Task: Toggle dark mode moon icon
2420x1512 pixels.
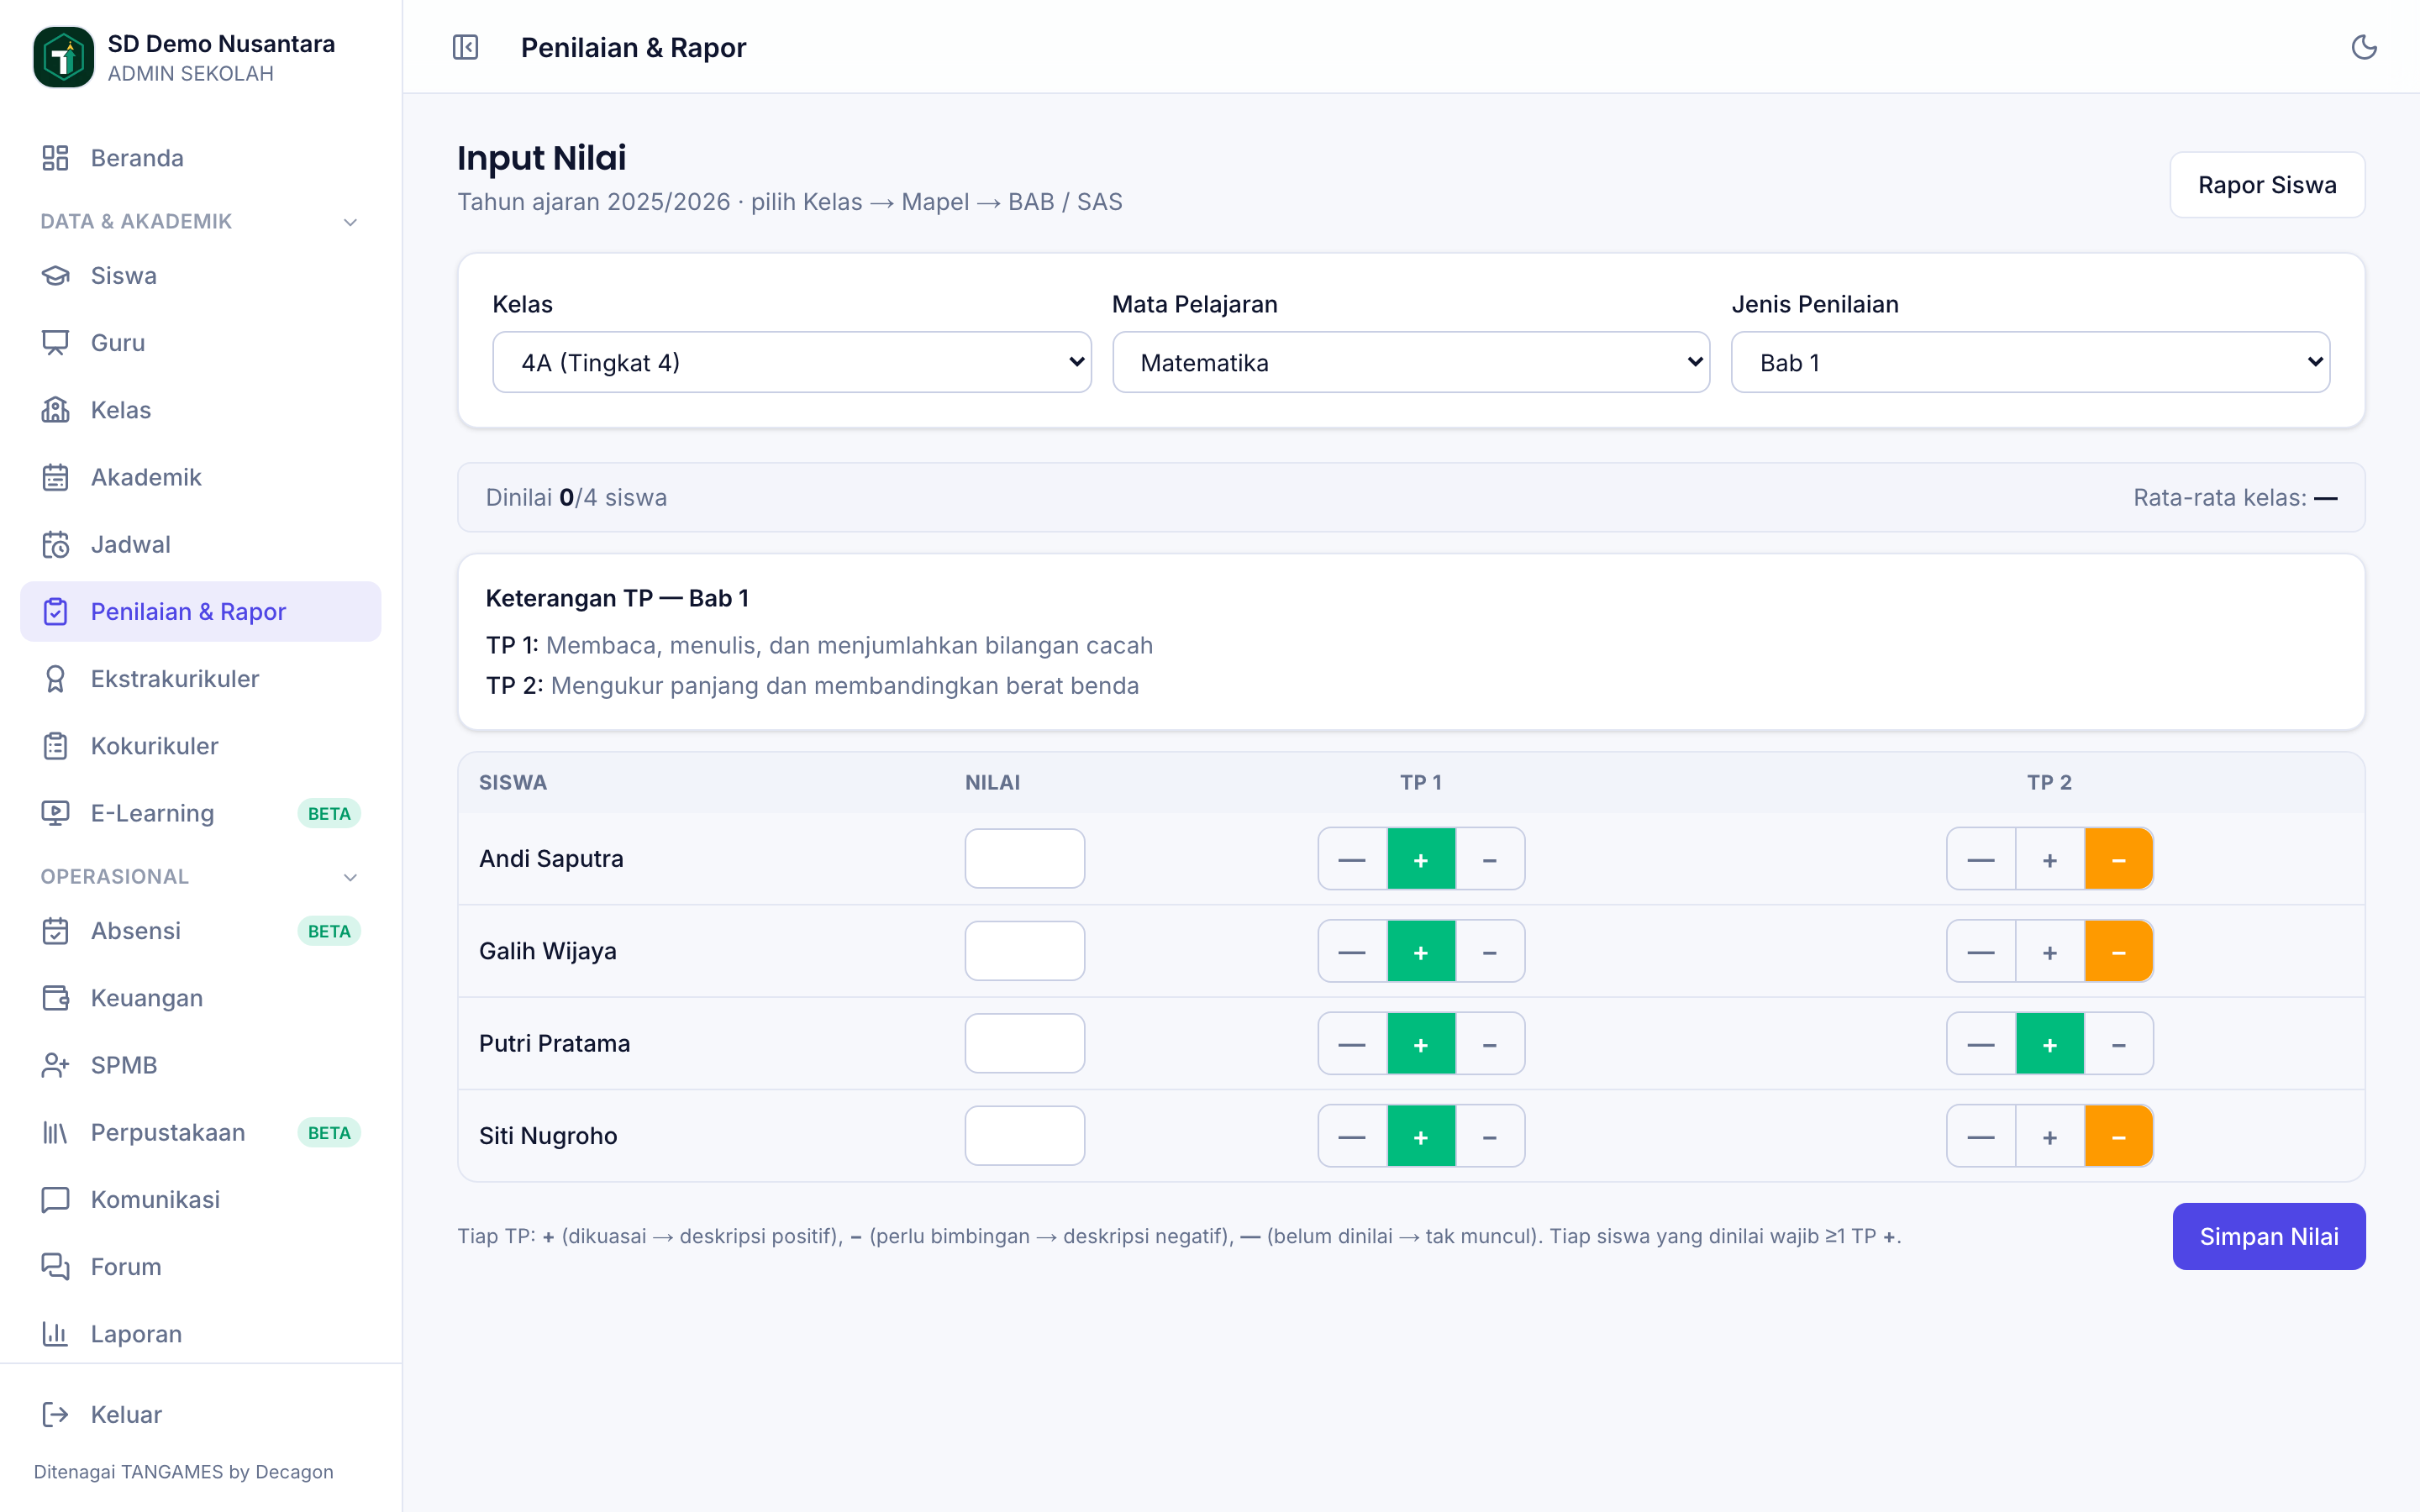Action: click(2364, 47)
